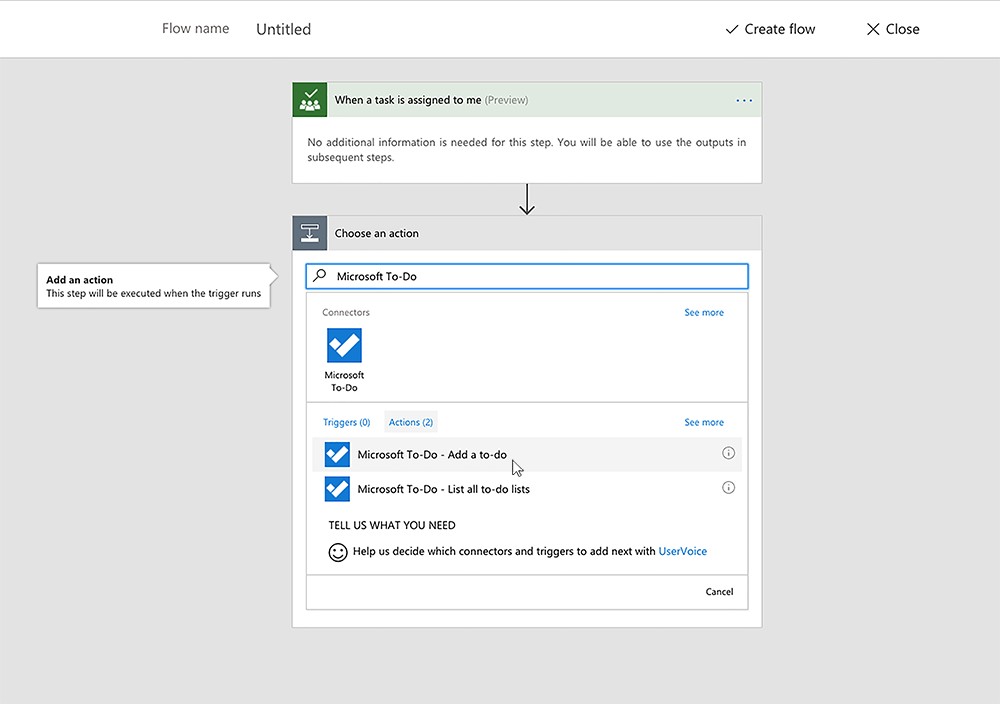This screenshot has height=704, width=1000.
Task: Click the smiley face feedback icon
Action: (338, 552)
